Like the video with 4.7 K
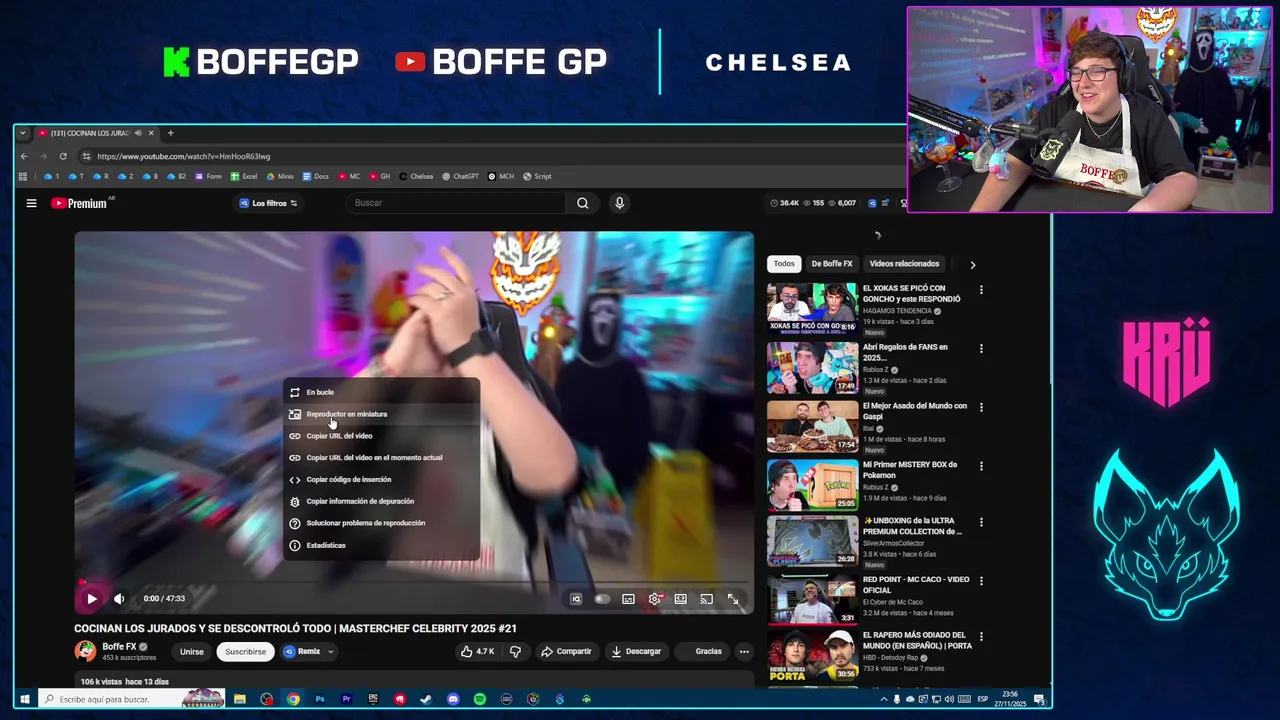Image resolution: width=1280 pixels, height=720 pixels. tap(477, 651)
